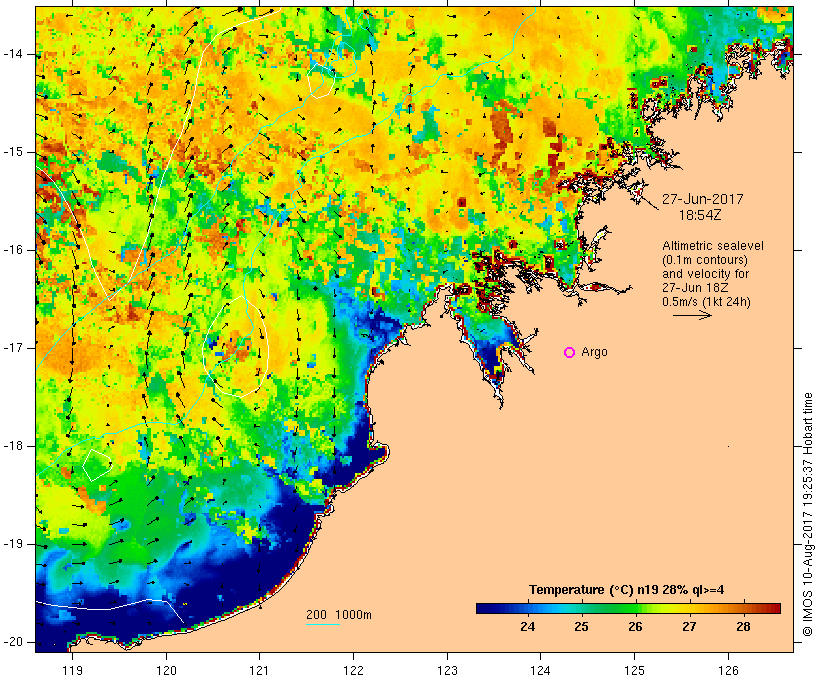Click the 'Altimetric sealevel' caption line
This screenshot has width=820, height=680.
713,246
